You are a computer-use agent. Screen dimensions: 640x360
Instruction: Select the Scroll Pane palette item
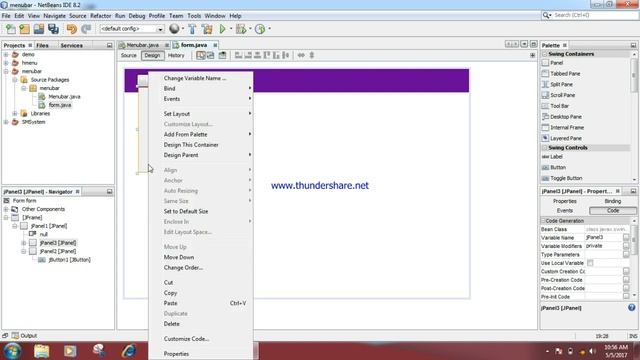[562, 95]
